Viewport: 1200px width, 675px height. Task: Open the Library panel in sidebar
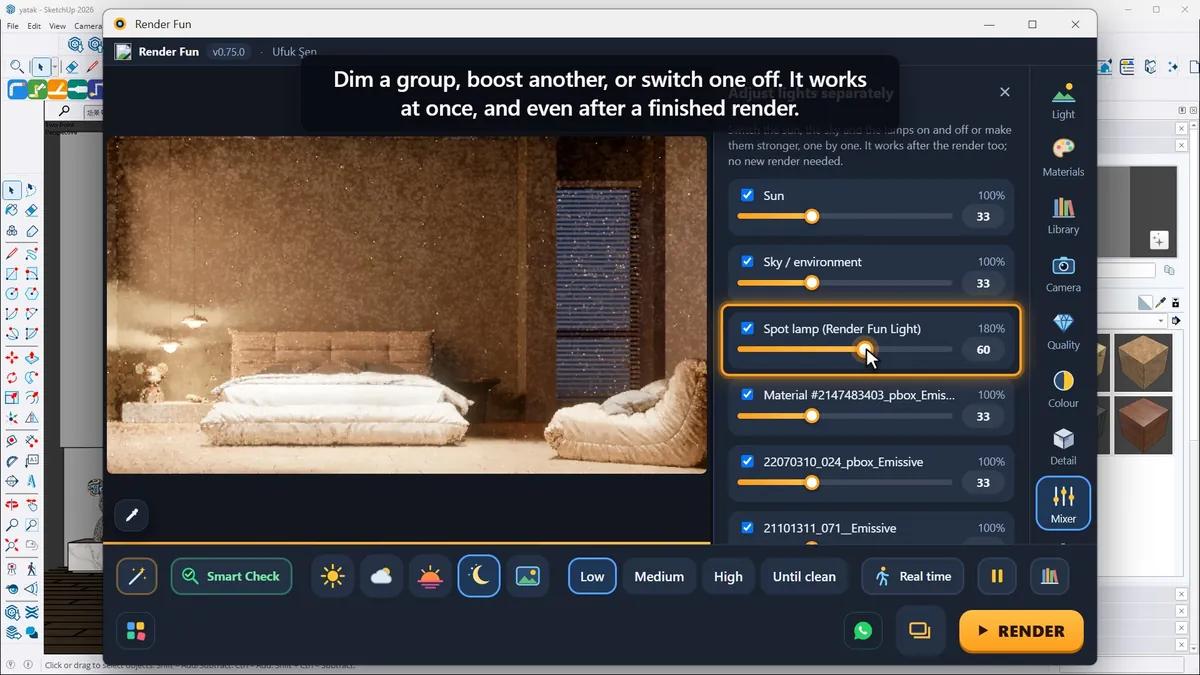(1063, 216)
